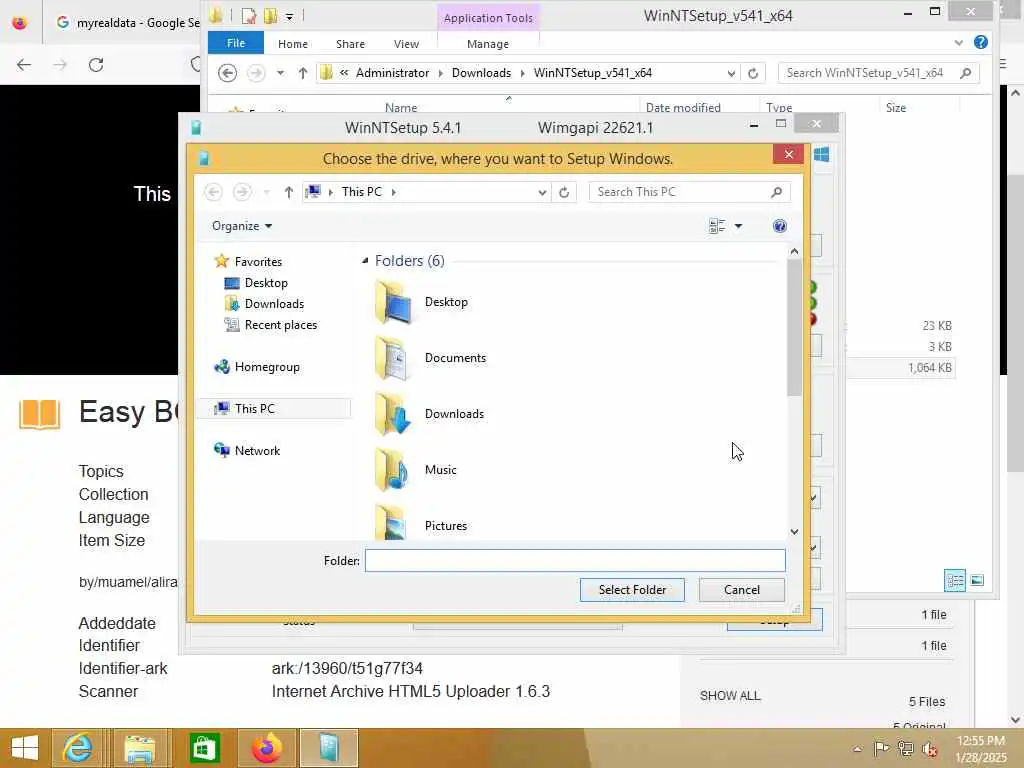
Task: Open the Pictures folder icon
Action: coord(392,522)
